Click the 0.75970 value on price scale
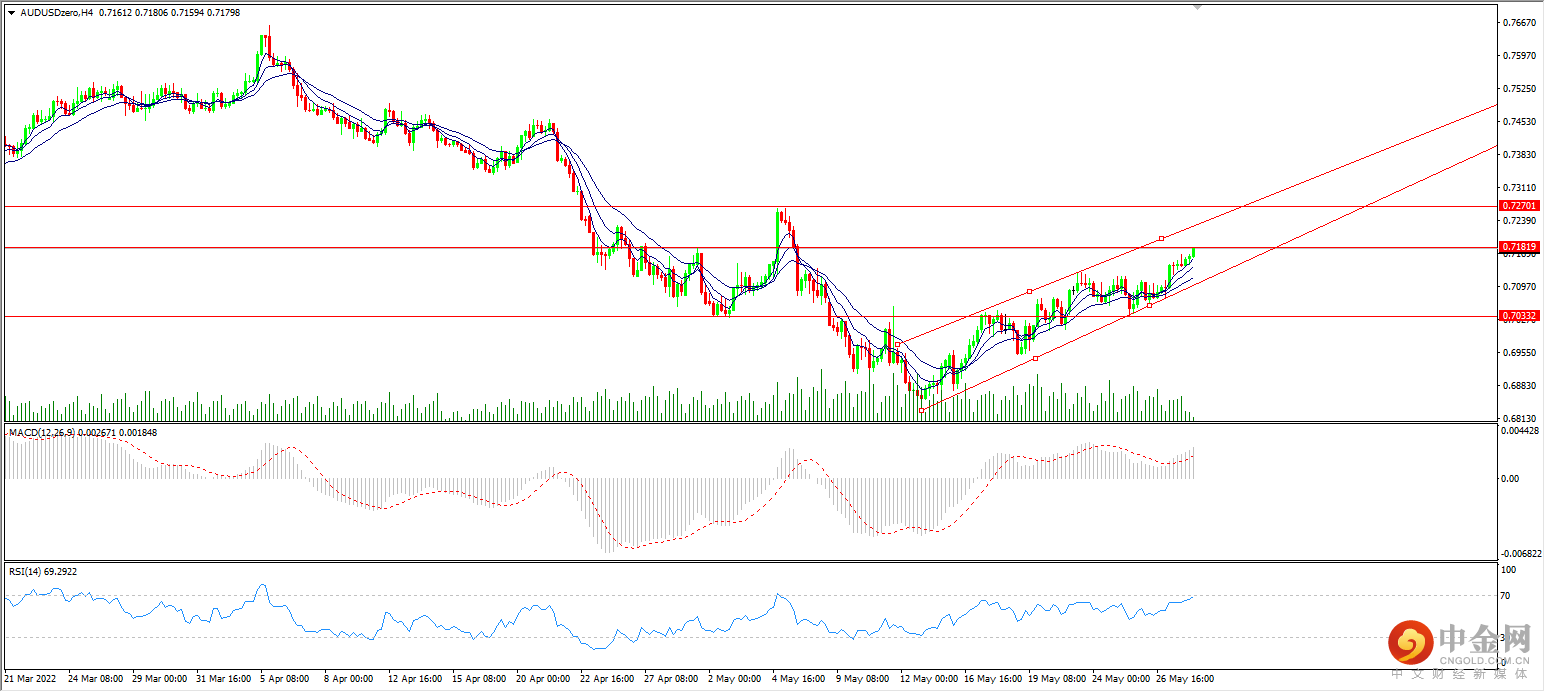Viewport: 1545px width, 692px height. pyautogui.click(x=1520, y=55)
